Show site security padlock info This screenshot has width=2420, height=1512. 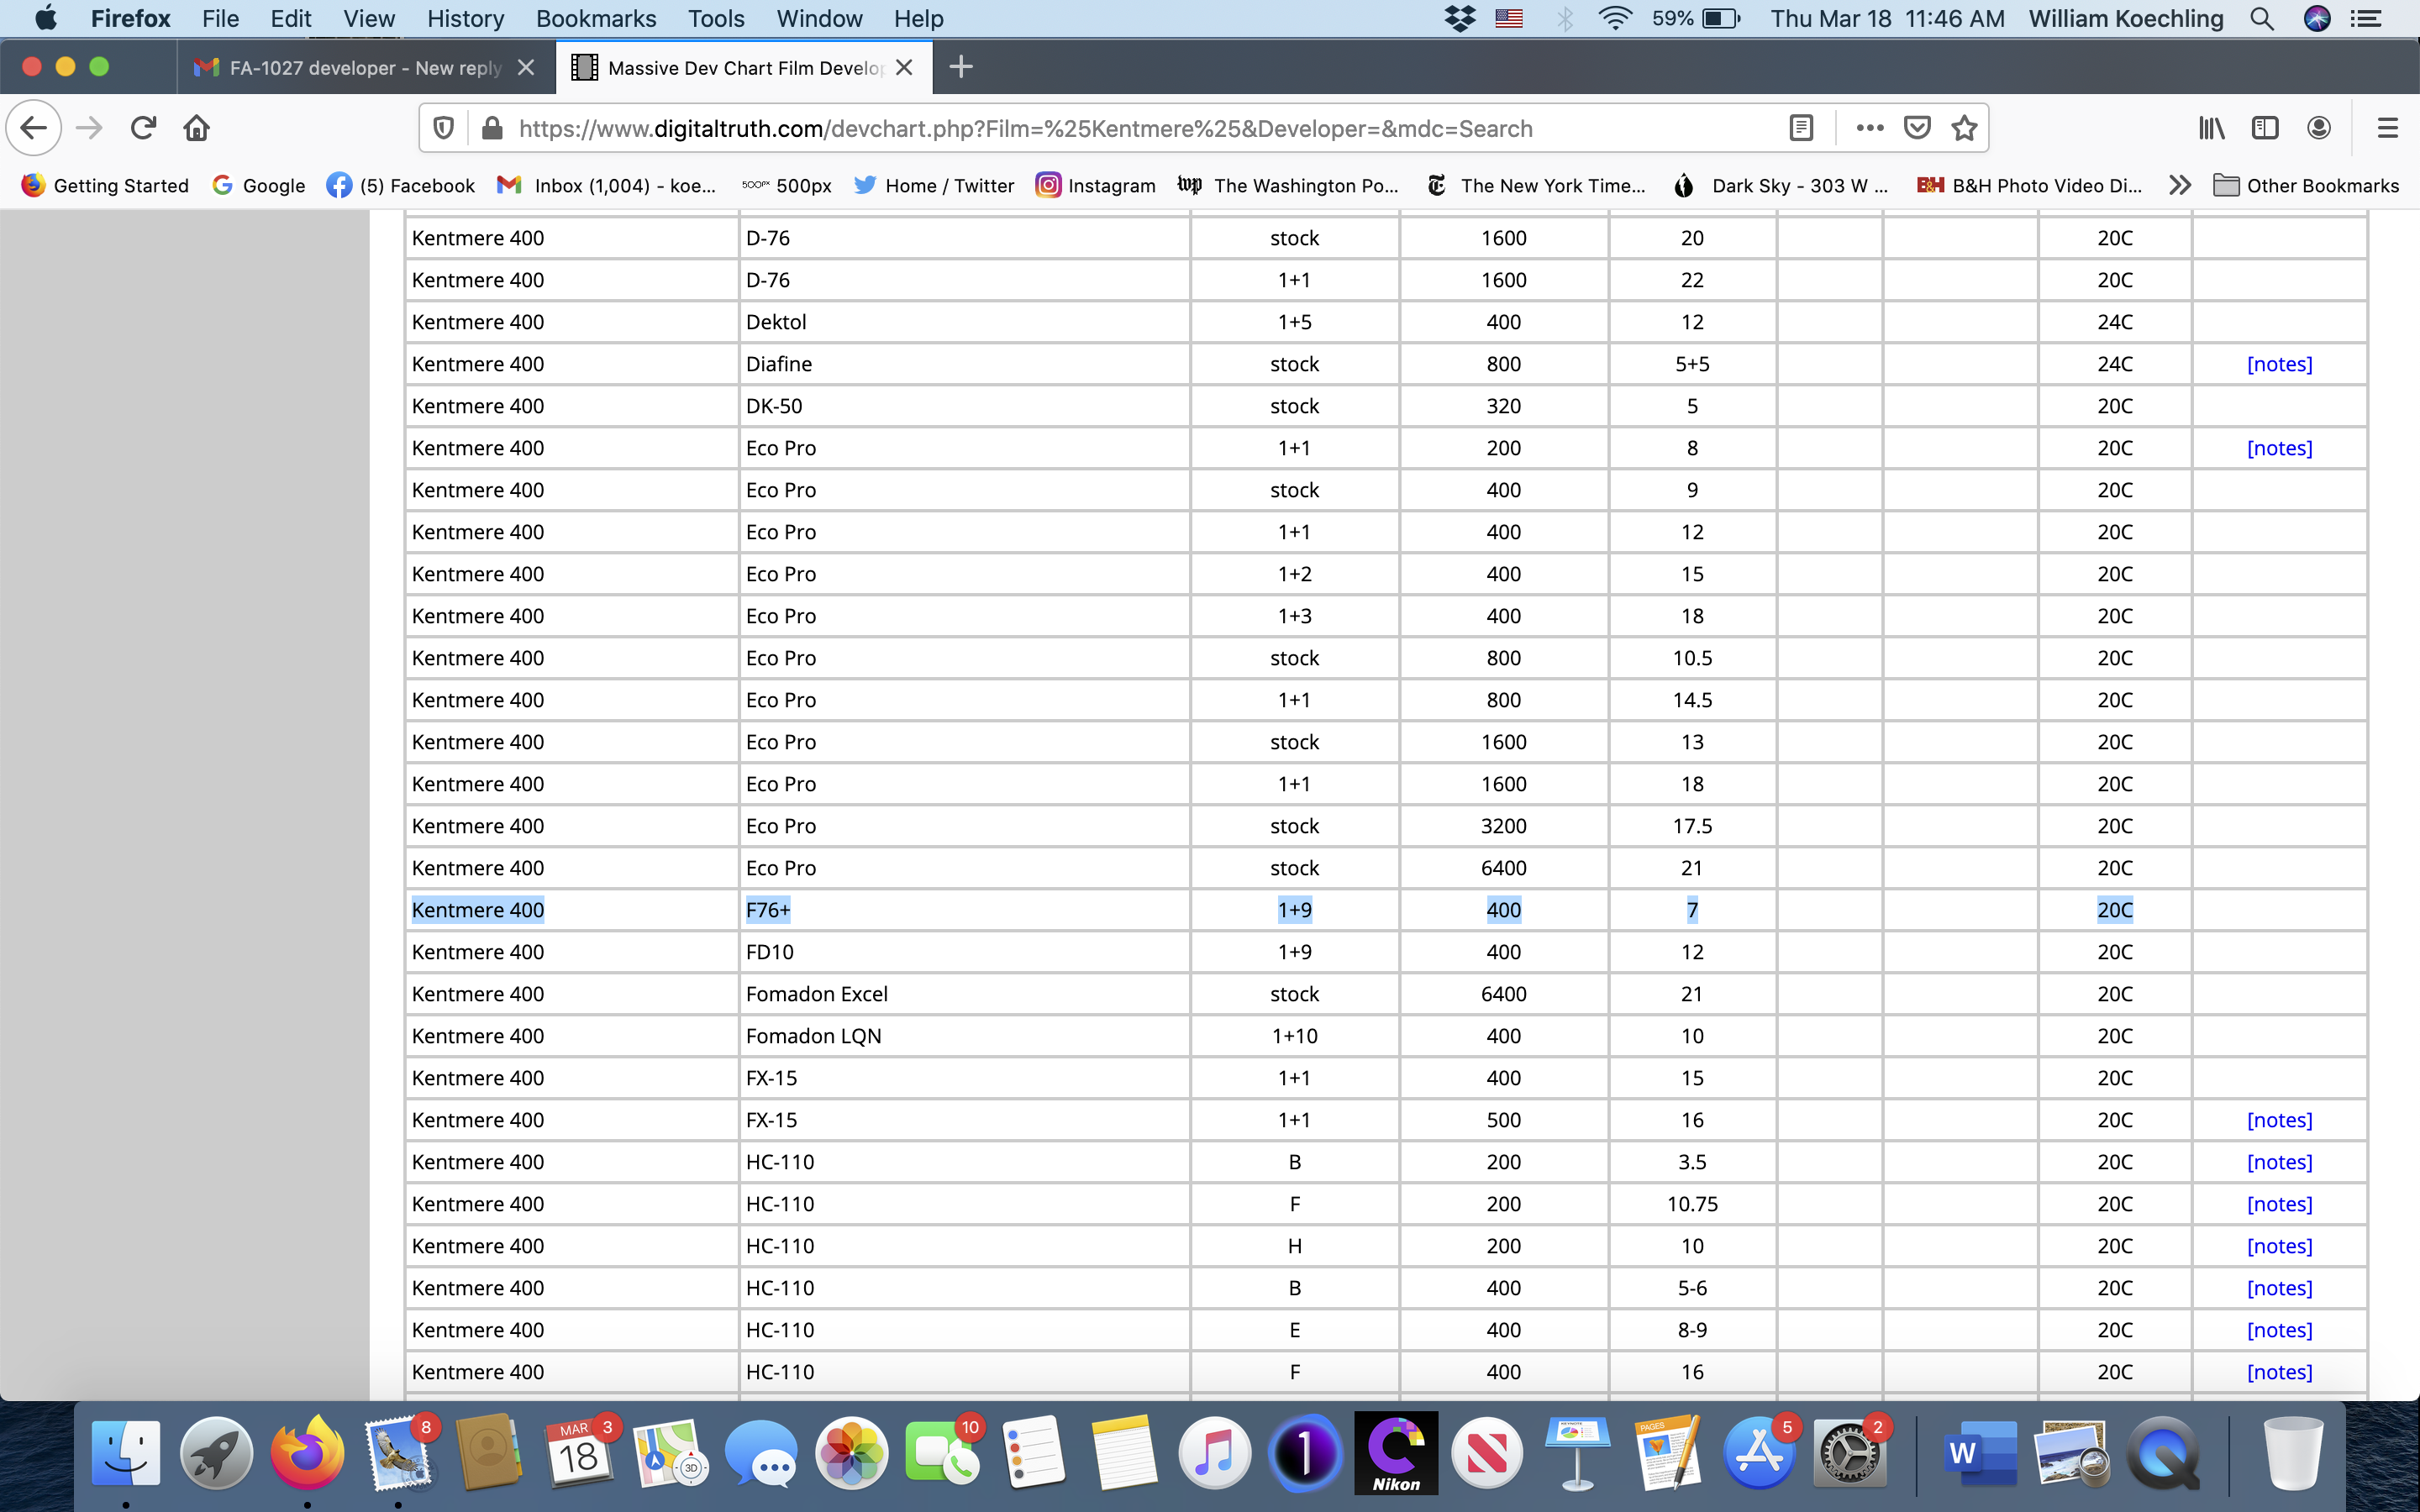(x=492, y=128)
